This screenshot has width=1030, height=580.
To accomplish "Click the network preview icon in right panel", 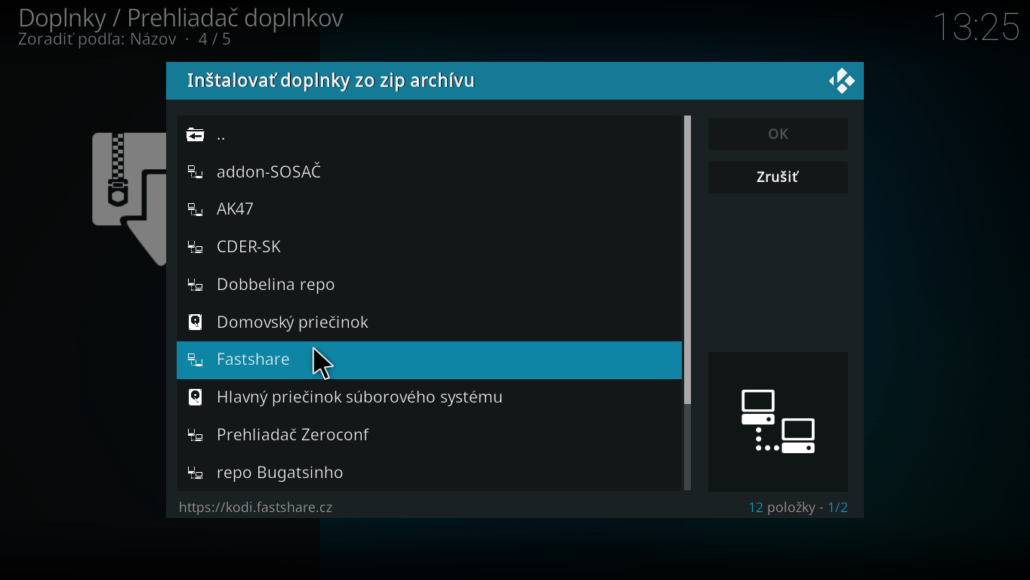I will [x=778, y=420].
